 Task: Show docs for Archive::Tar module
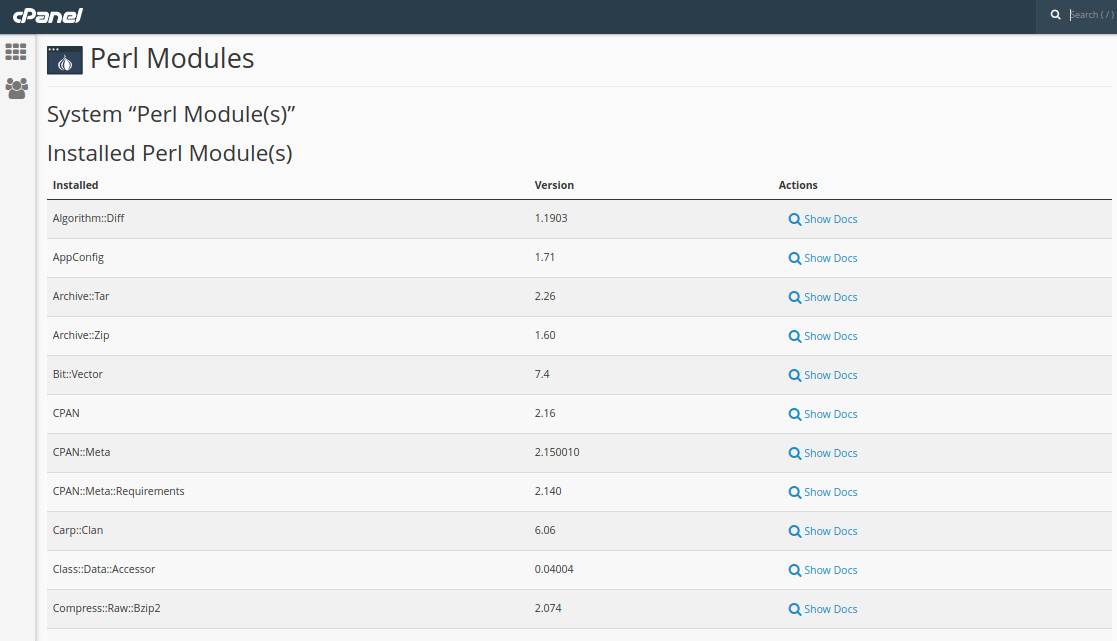(830, 297)
